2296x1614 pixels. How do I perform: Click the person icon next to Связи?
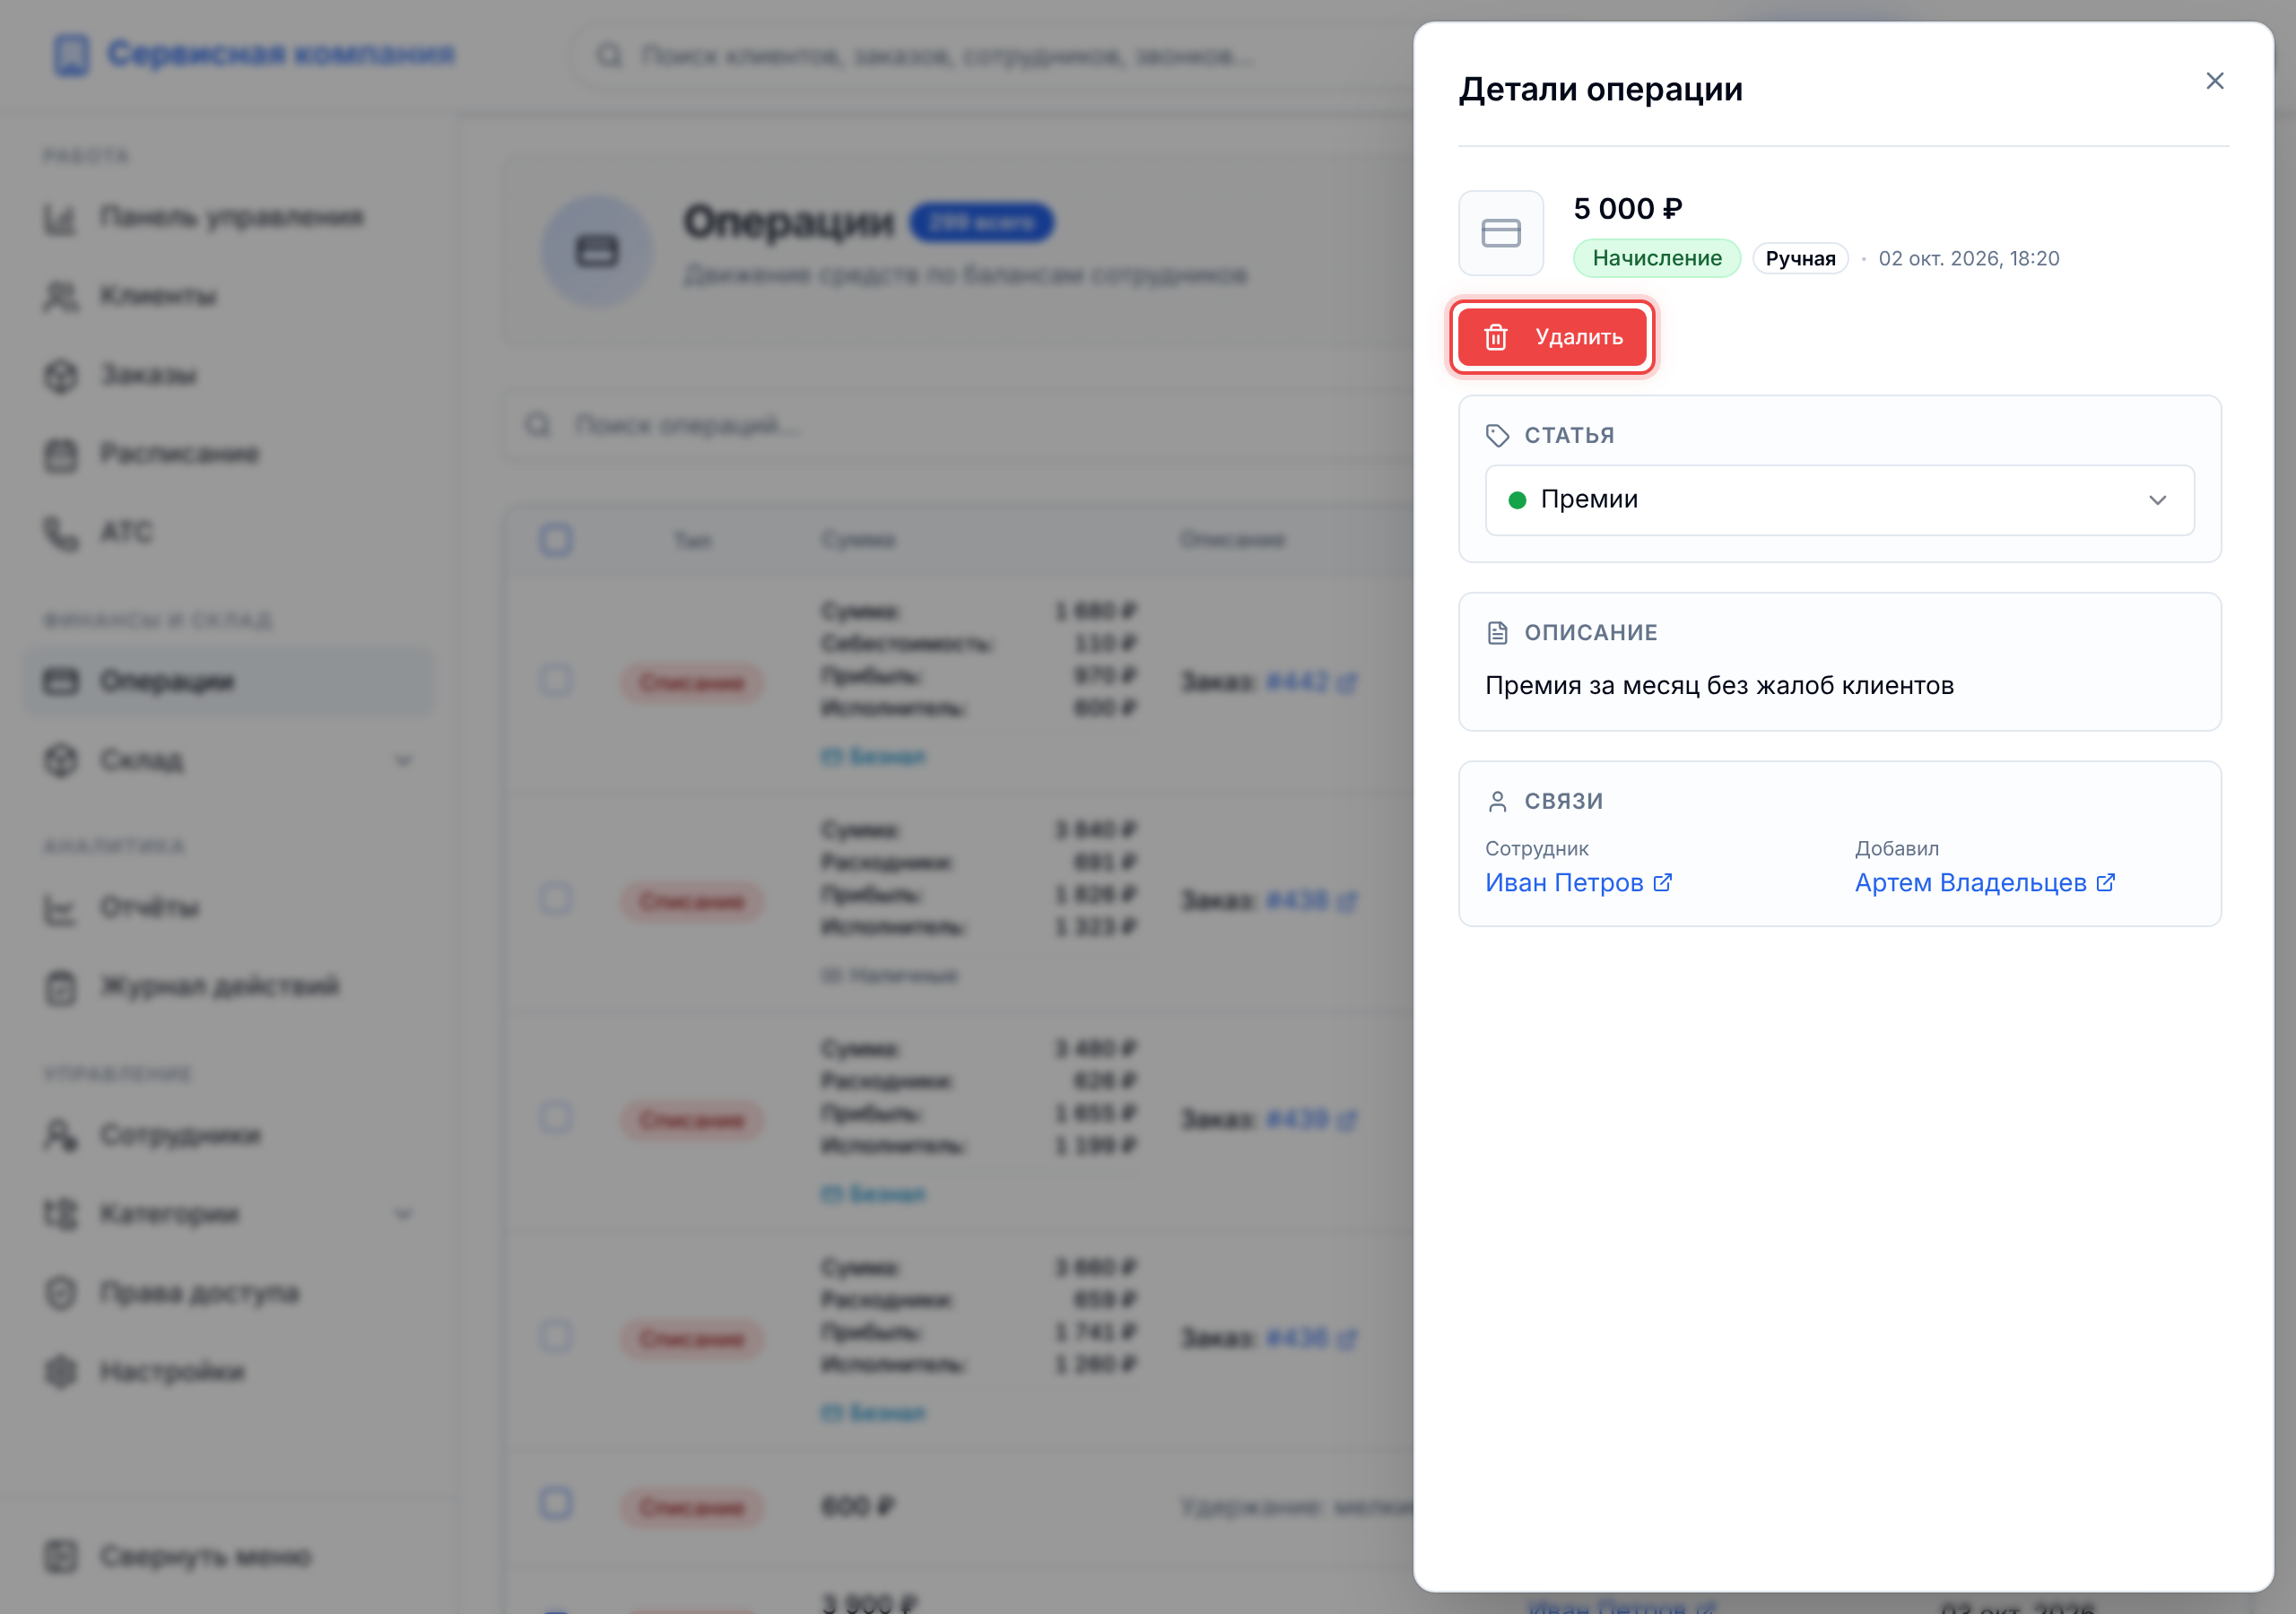pos(1497,801)
